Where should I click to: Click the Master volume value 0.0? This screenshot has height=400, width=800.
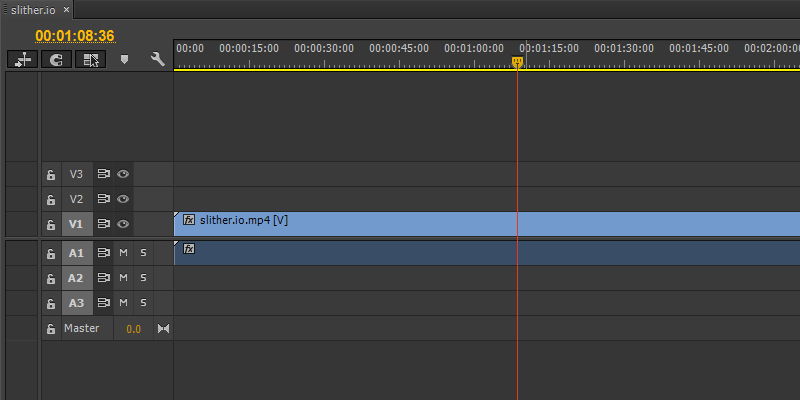point(134,329)
